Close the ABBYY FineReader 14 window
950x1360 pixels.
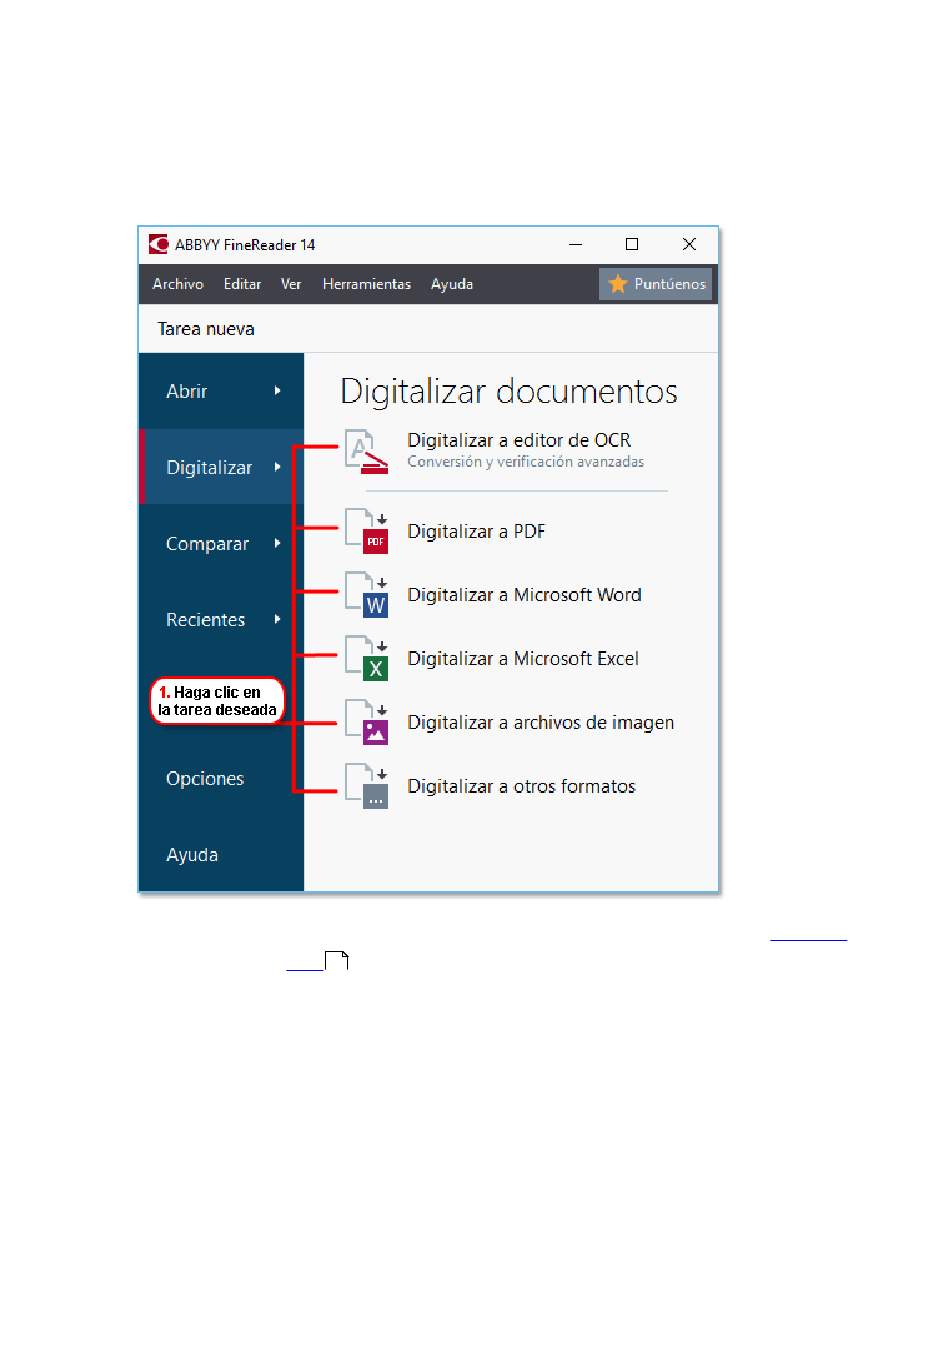[x=689, y=244]
